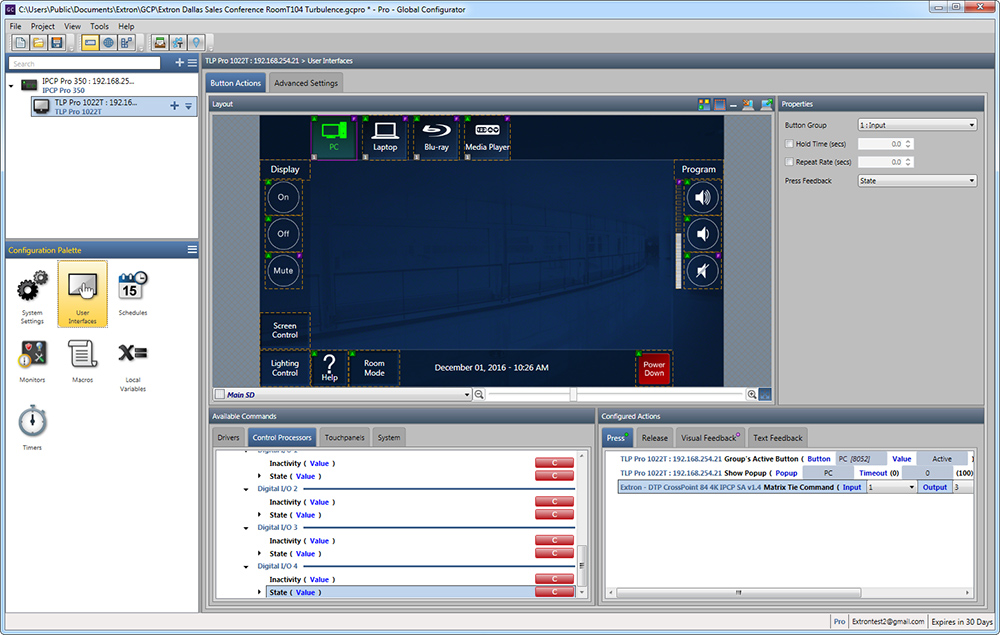
Task: Open Macros in the Configuration Palette
Action: pyautogui.click(x=82, y=361)
